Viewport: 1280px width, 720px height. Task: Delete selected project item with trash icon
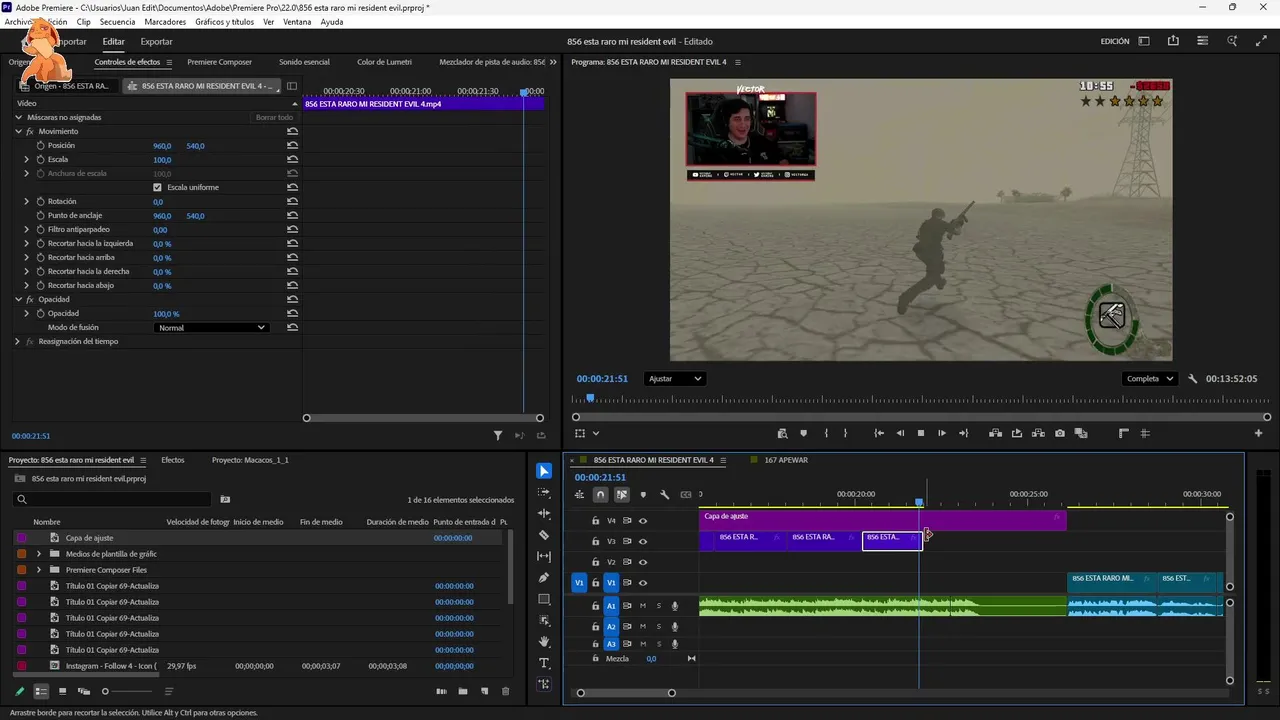pyautogui.click(x=505, y=691)
